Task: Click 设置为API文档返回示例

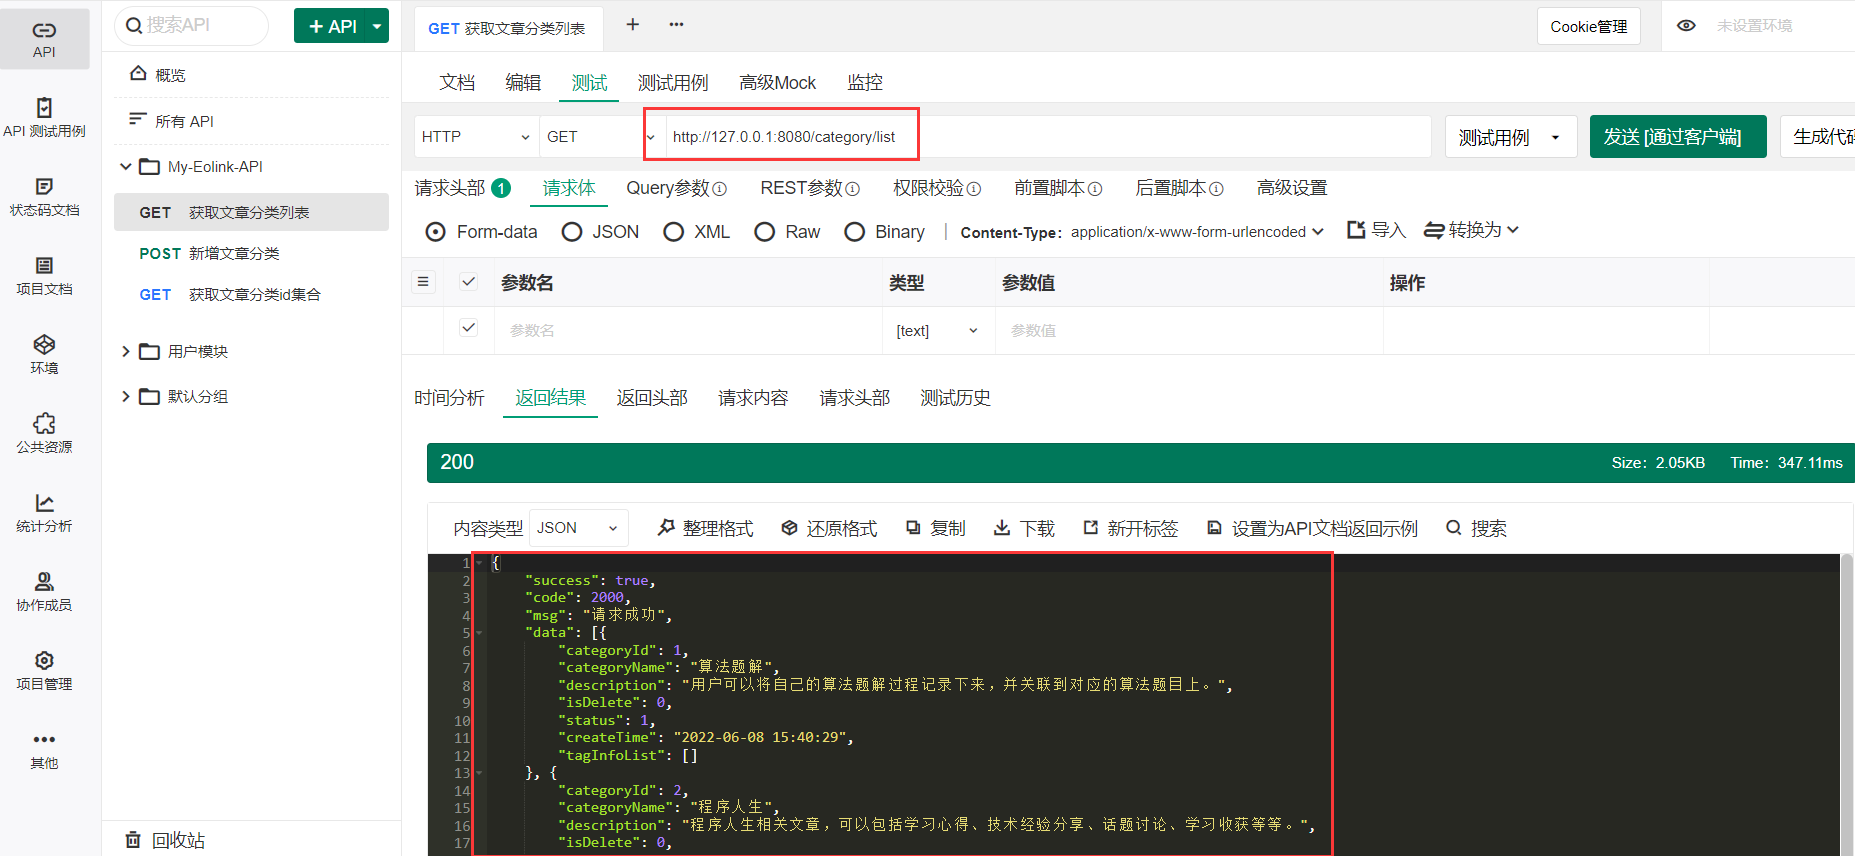Action: tap(1312, 528)
